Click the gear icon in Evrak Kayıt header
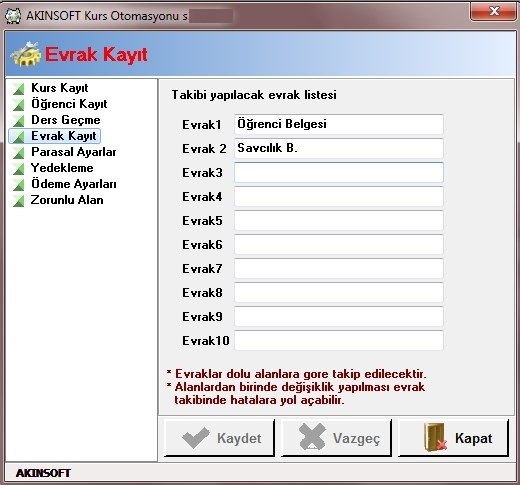This screenshot has width=520, height=485. [x=26, y=54]
